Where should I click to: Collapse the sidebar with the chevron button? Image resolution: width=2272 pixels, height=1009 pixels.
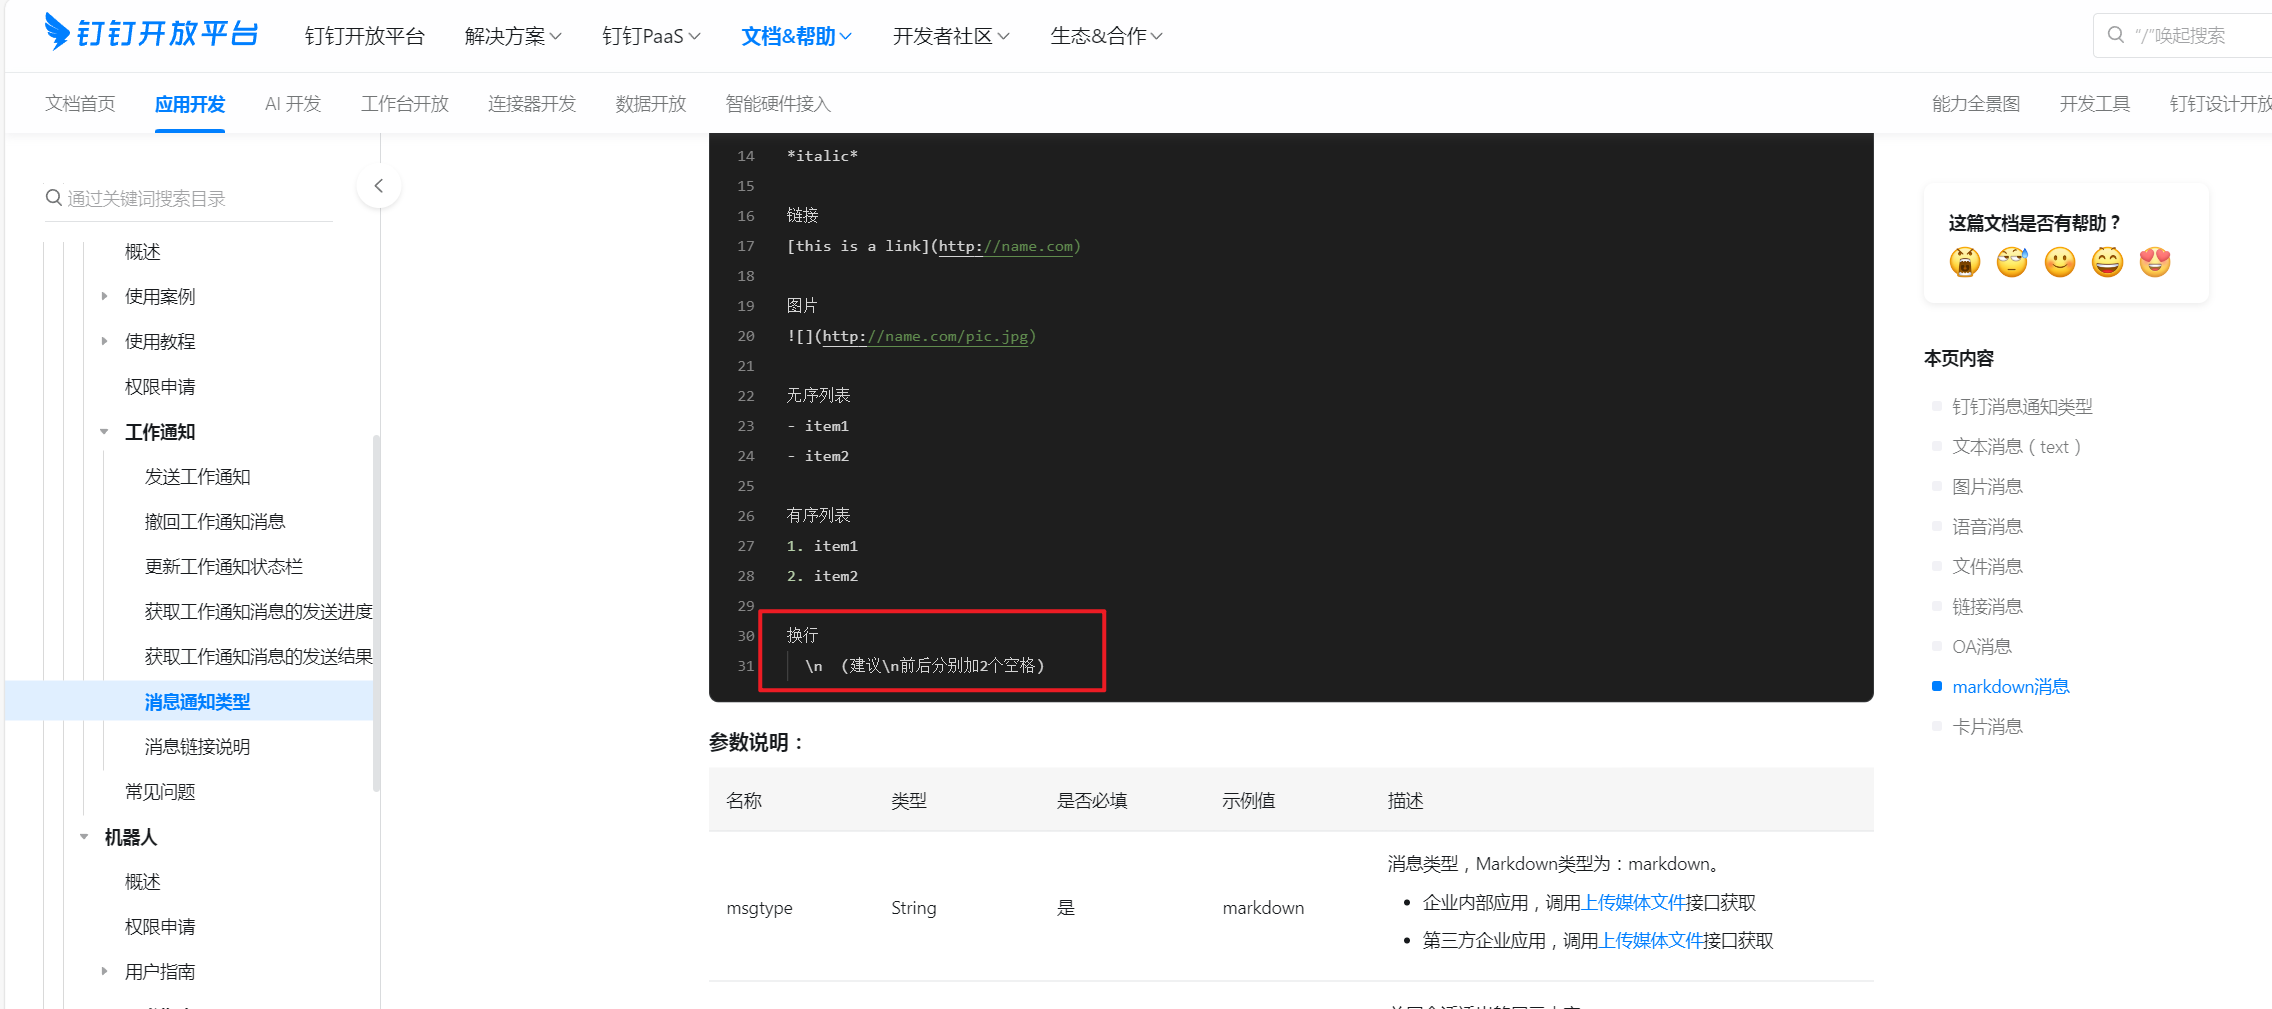coord(379,186)
